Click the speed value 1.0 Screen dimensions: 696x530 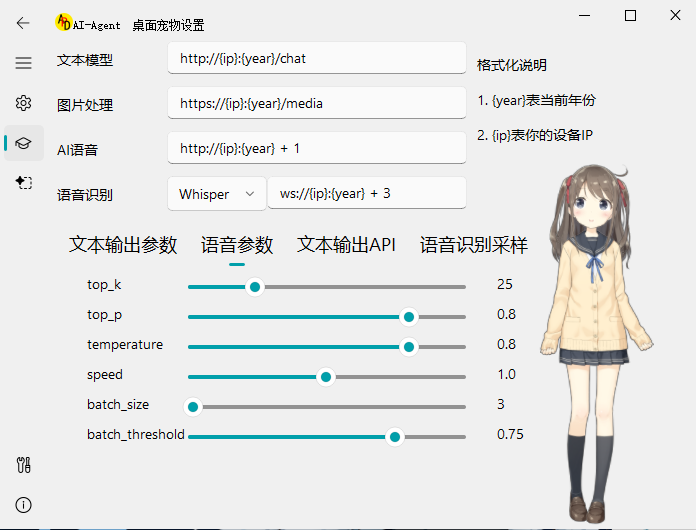coord(506,374)
